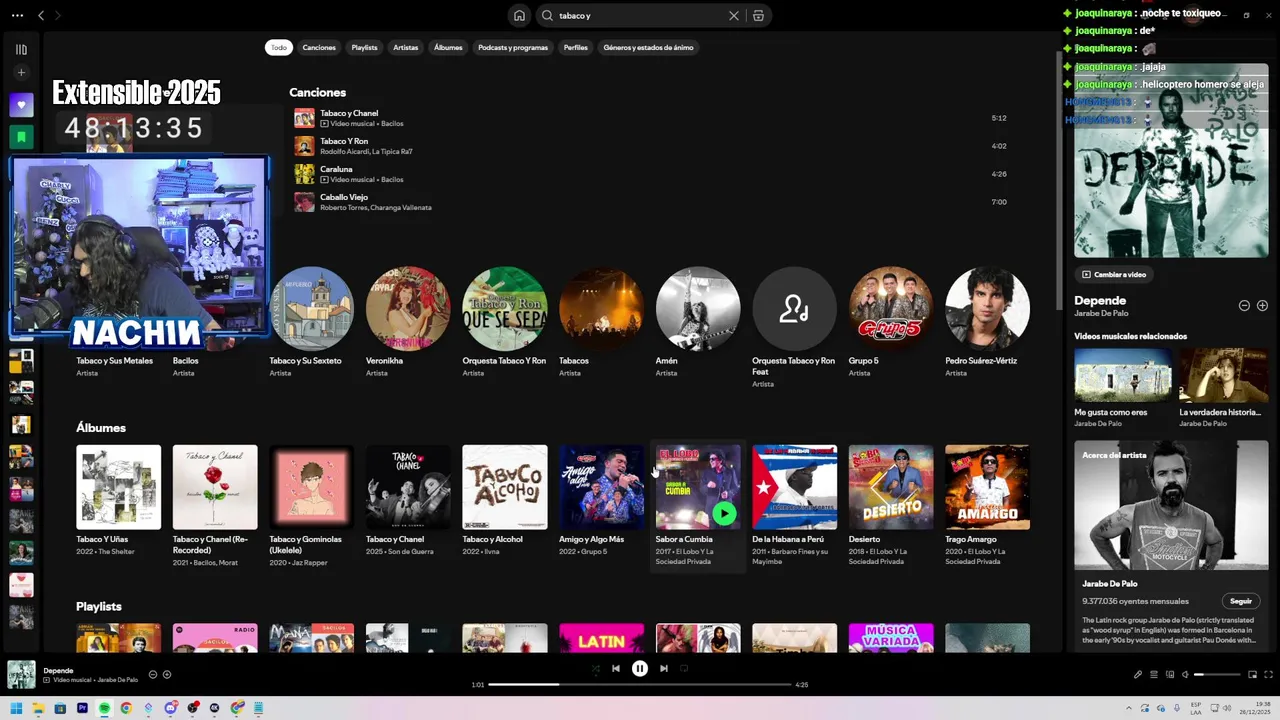The height and width of the screenshot is (720, 1280).
Task: Filter results by Álbumes
Action: (448, 47)
